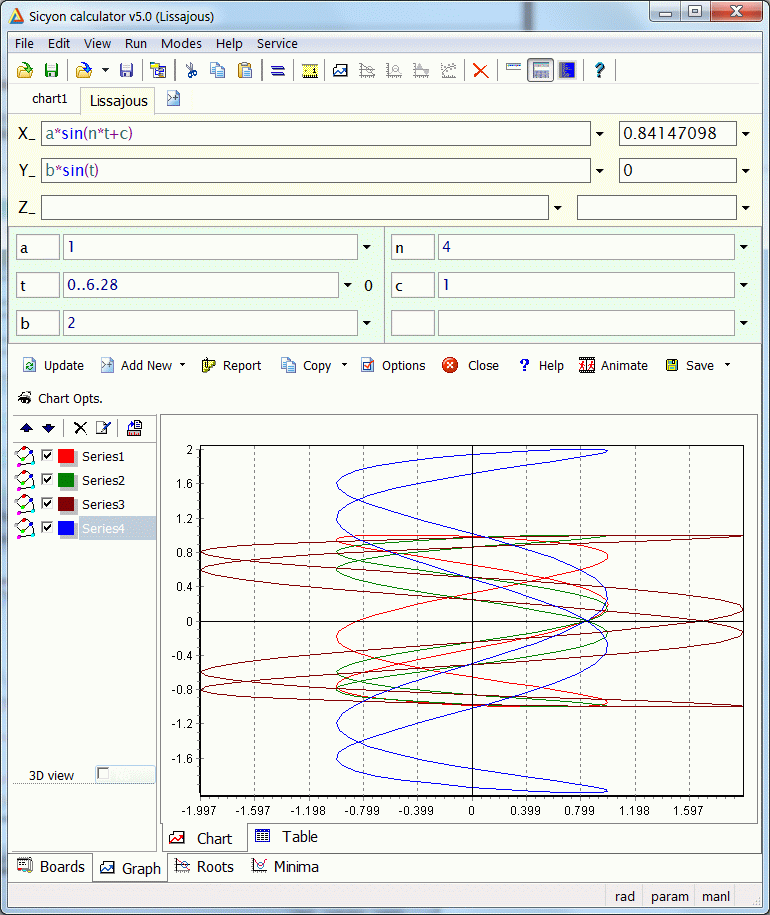
Task: Open the X result value dropdown
Action: pos(746,134)
